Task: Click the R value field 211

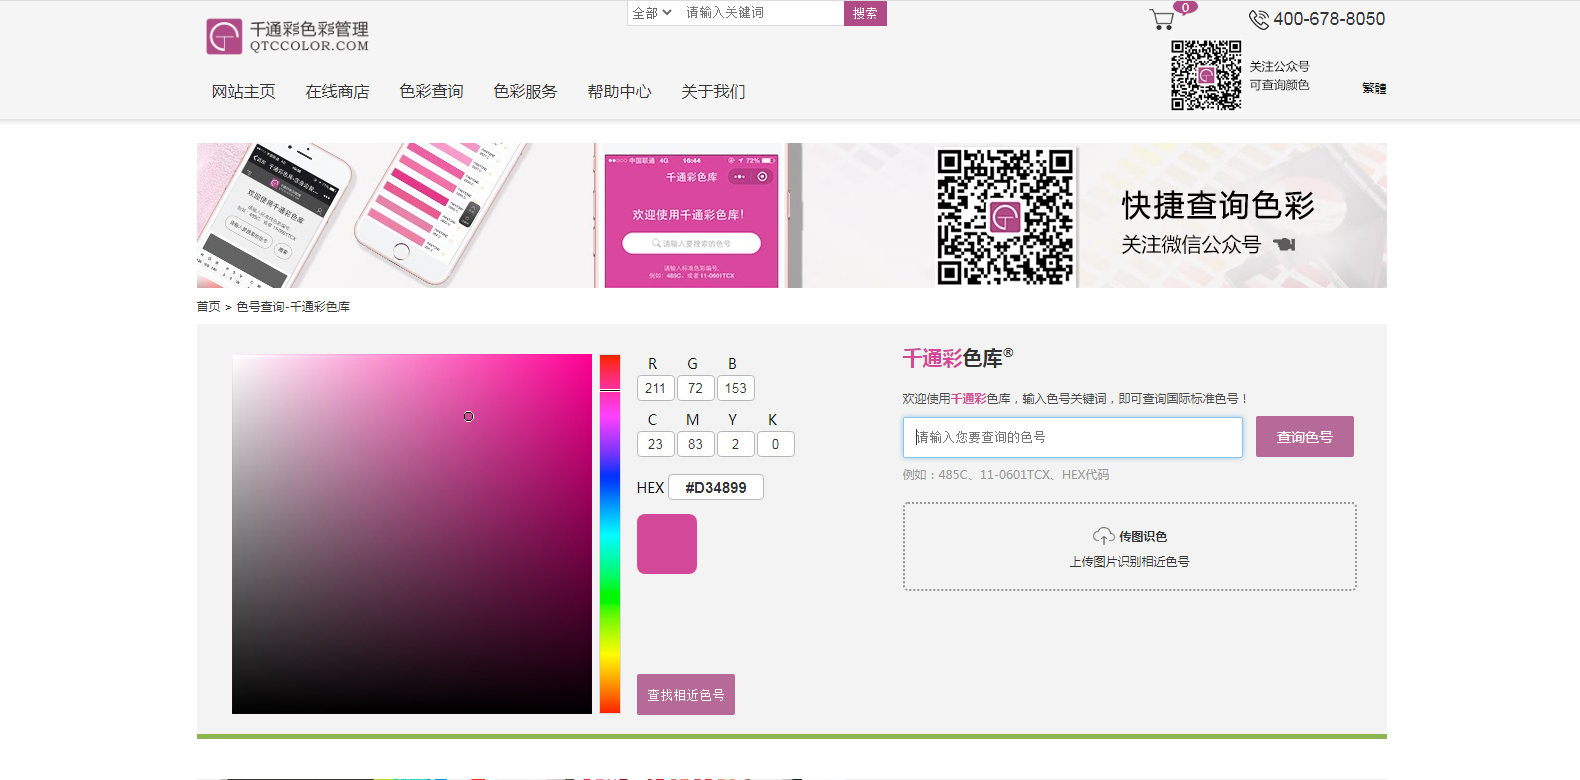Action: click(655, 388)
